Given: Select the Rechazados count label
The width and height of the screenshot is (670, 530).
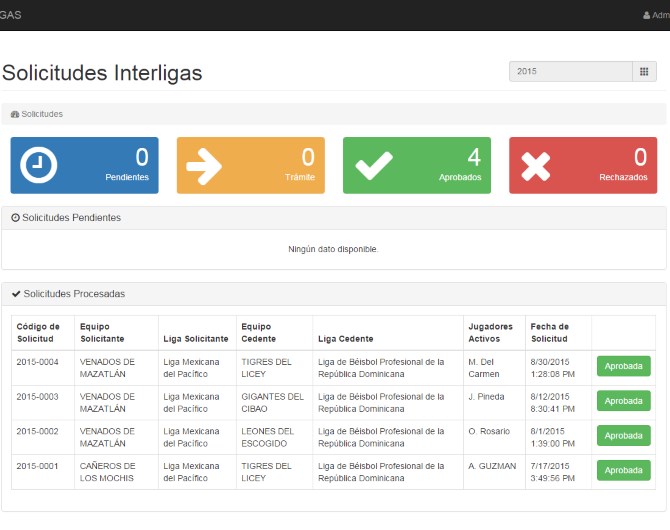Looking at the screenshot, I should (x=623, y=177).
